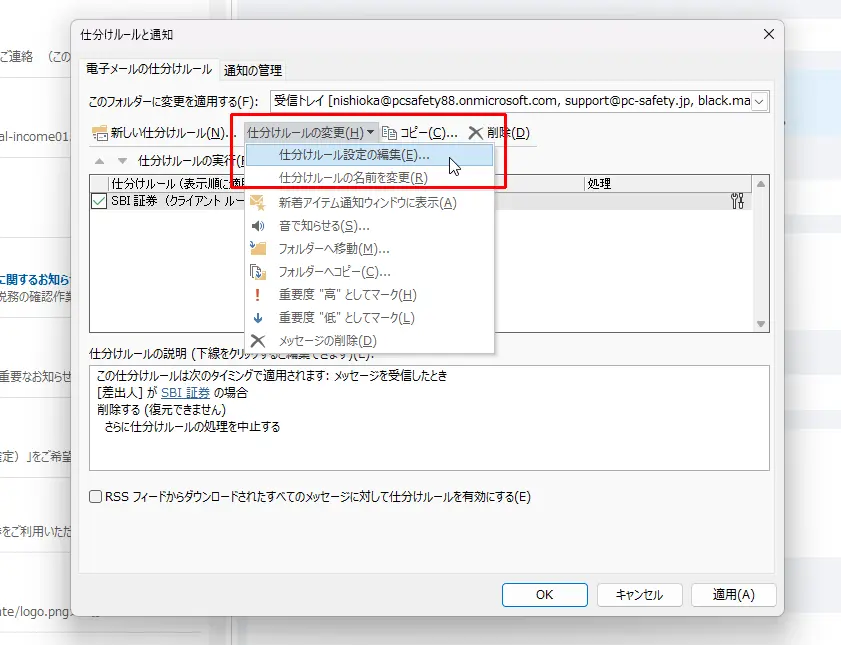Image resolution: width=841 pixels, height=645 pixels.
Task: Click the このフォルダーに変更を適用する(F): label
Action: 173,101
